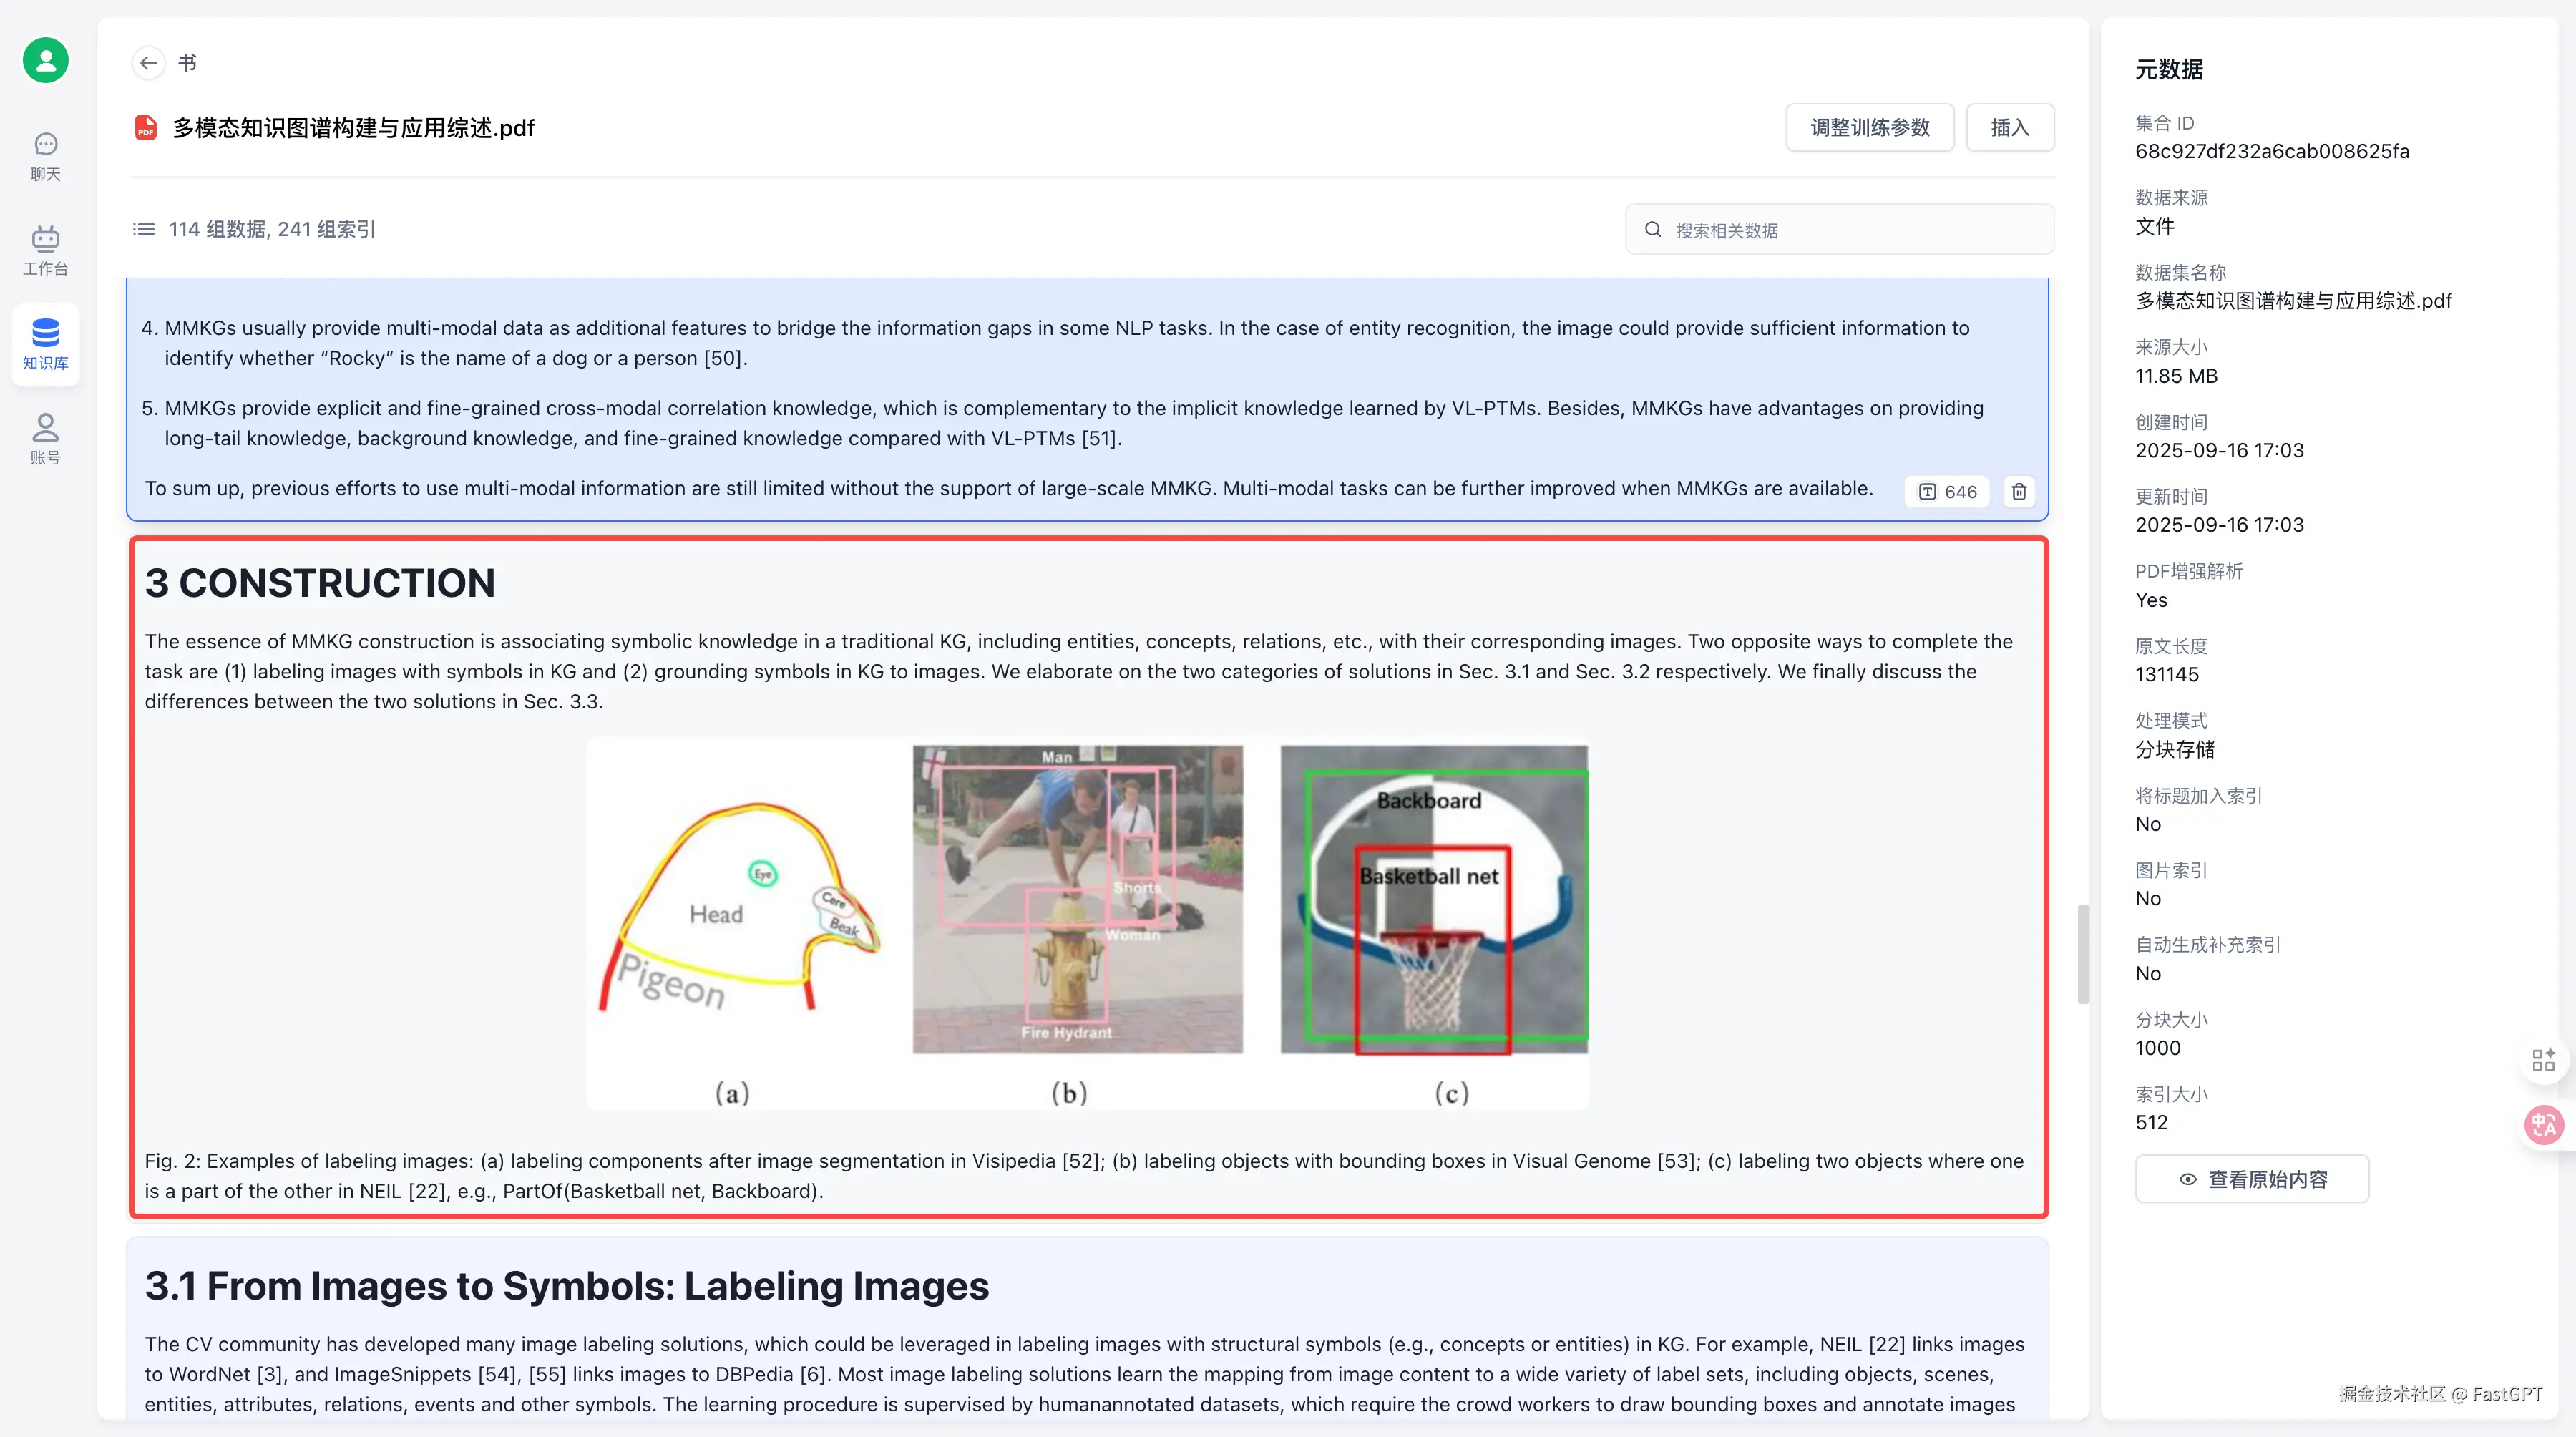Click the 插入 insert button

(x=2009, y=128)
